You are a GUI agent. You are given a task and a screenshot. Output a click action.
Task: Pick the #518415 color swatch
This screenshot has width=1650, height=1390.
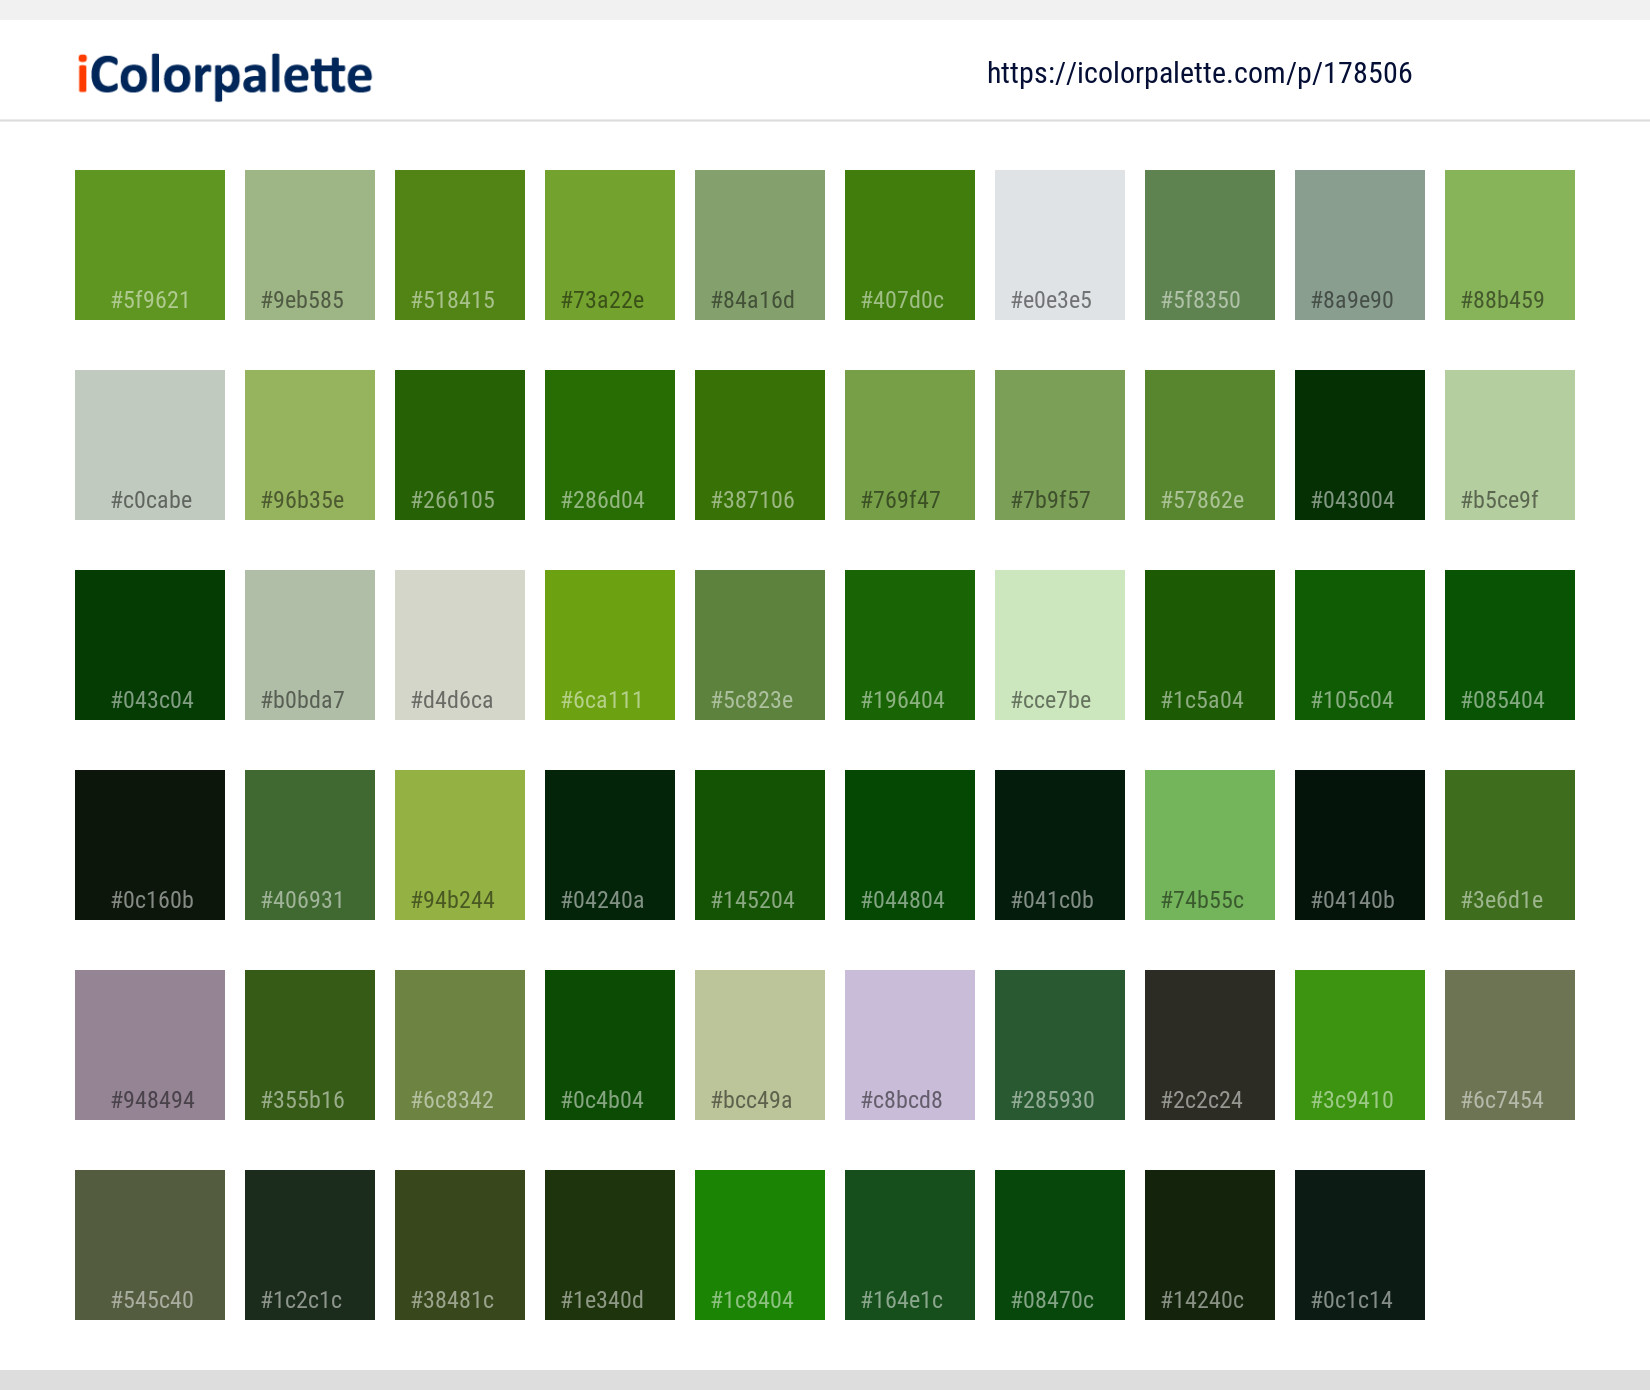point(460,245)
